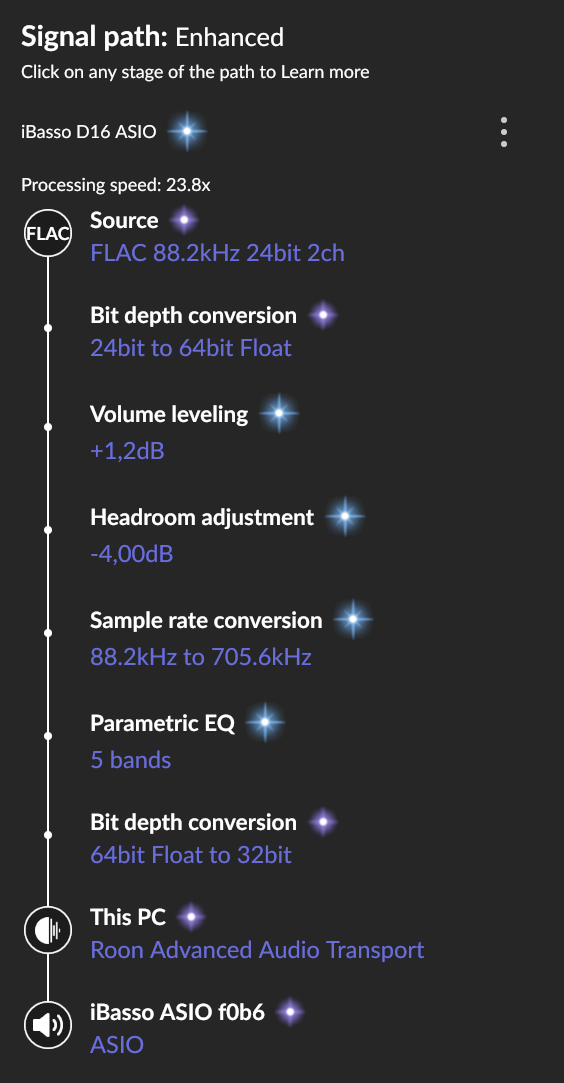Click the speaker output device icon
564x1083 pixels.
[48, 1025]
